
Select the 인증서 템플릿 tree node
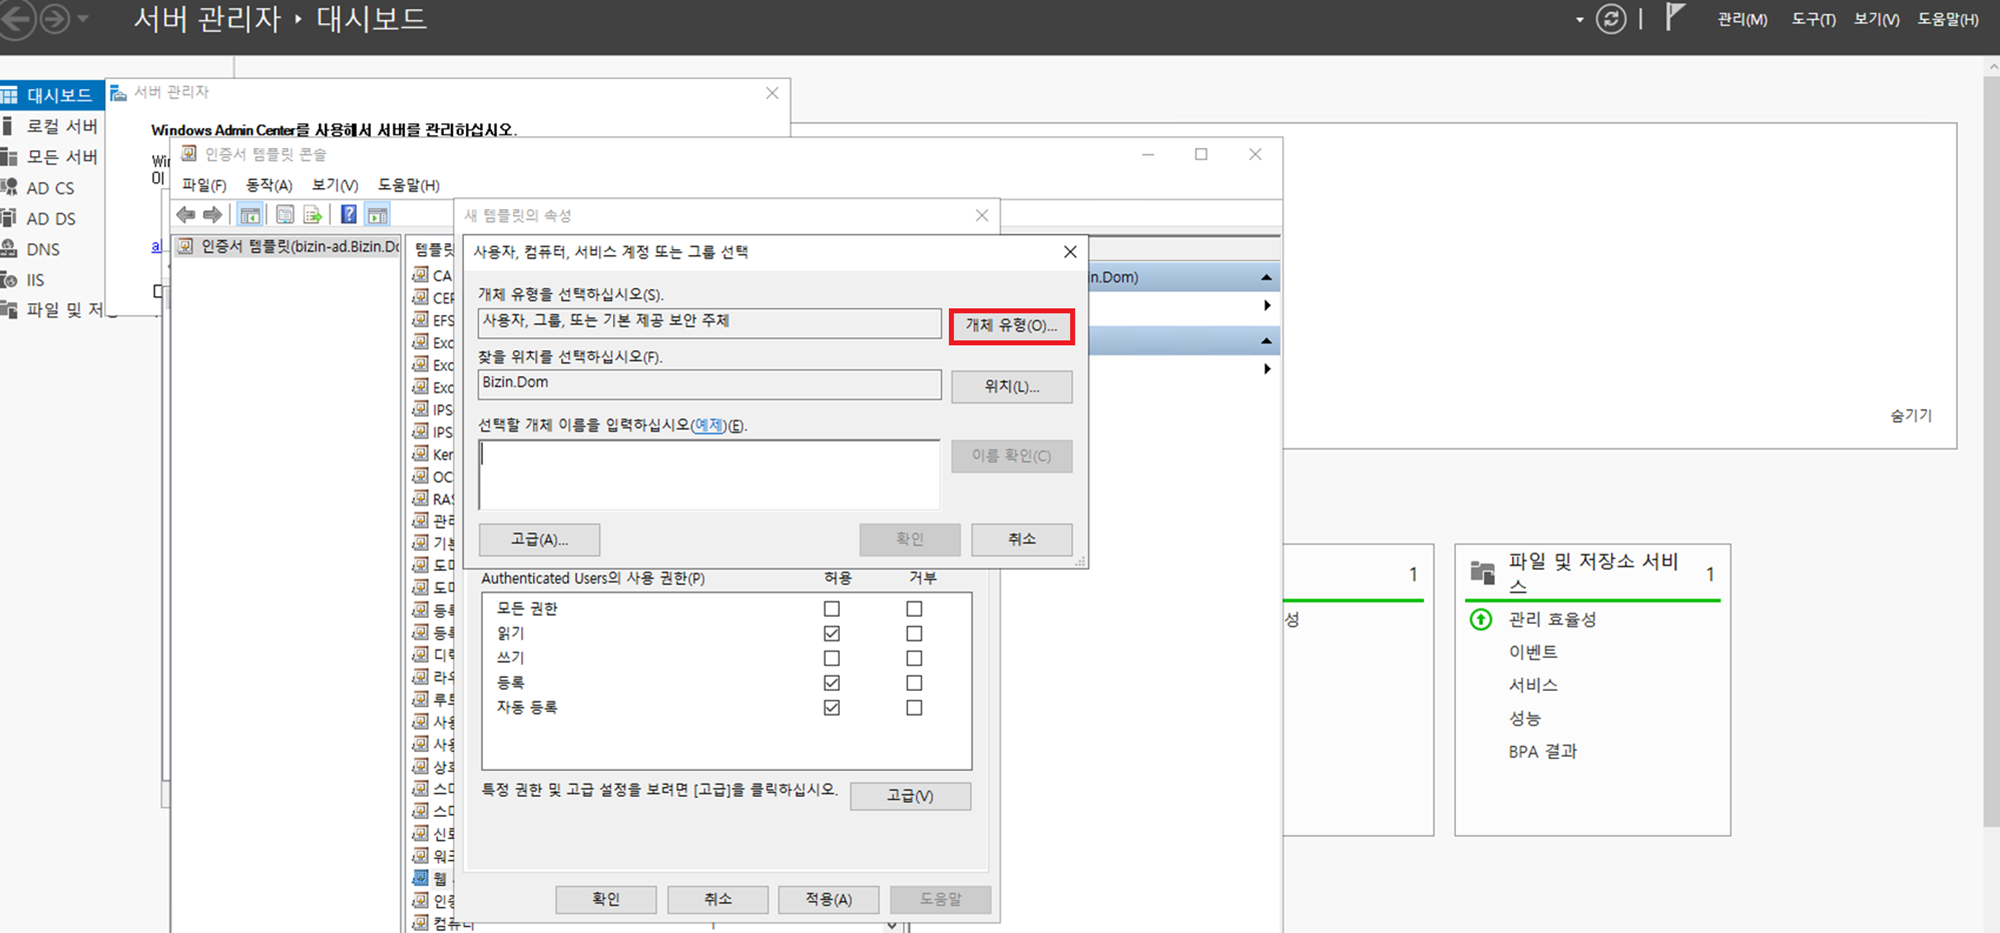[290, 246]
